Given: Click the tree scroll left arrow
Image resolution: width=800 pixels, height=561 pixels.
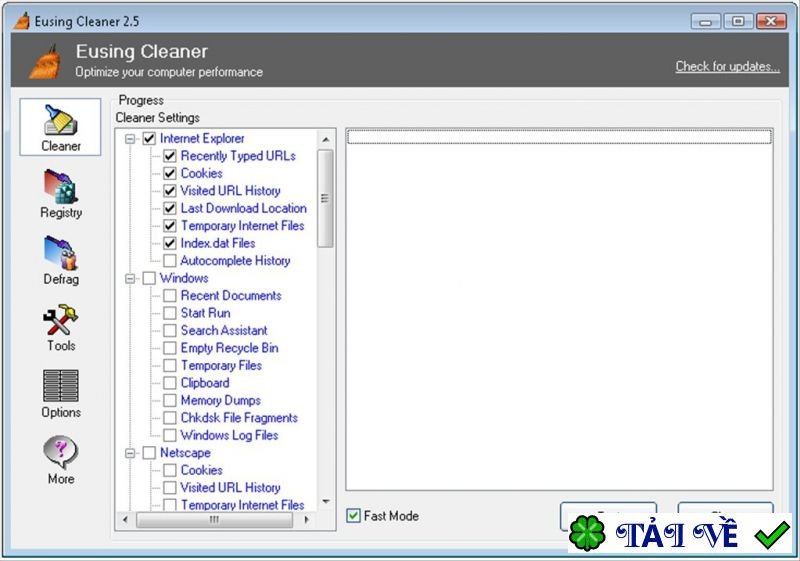Looking at the screenshot, I should pyautogui.click(x=126, y=520).
